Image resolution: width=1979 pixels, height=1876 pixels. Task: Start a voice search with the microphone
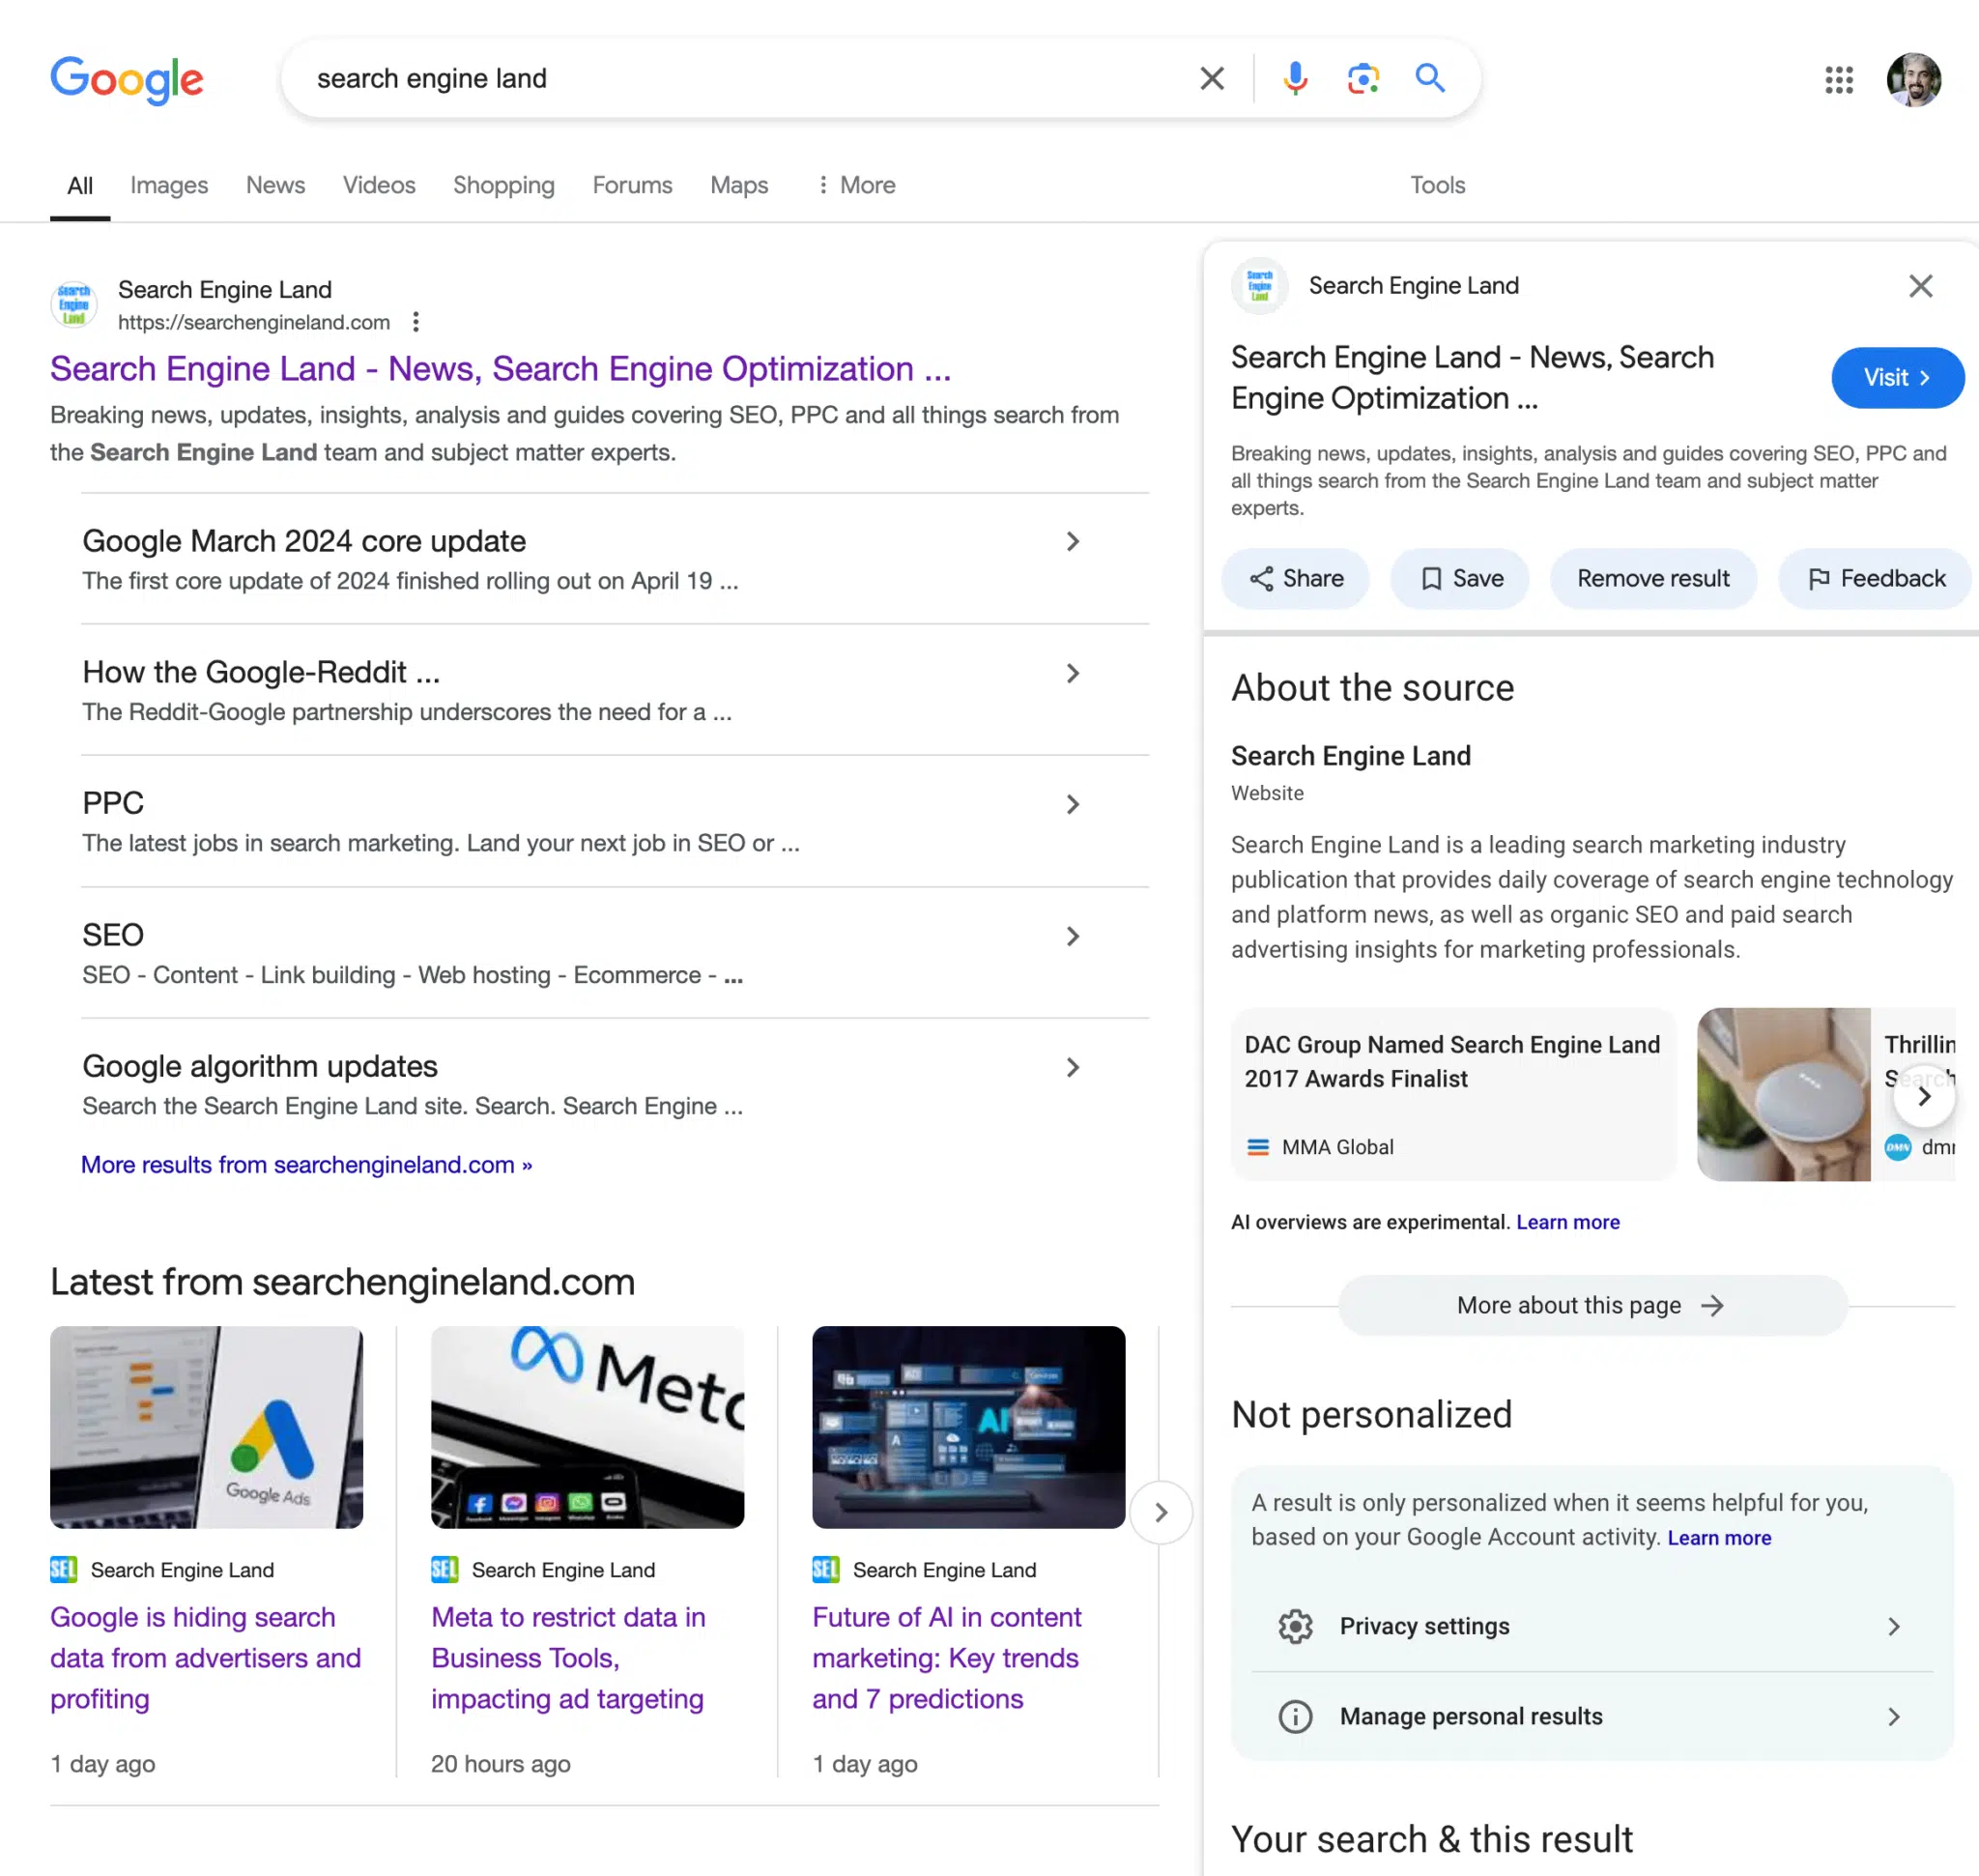[1295, 78]
